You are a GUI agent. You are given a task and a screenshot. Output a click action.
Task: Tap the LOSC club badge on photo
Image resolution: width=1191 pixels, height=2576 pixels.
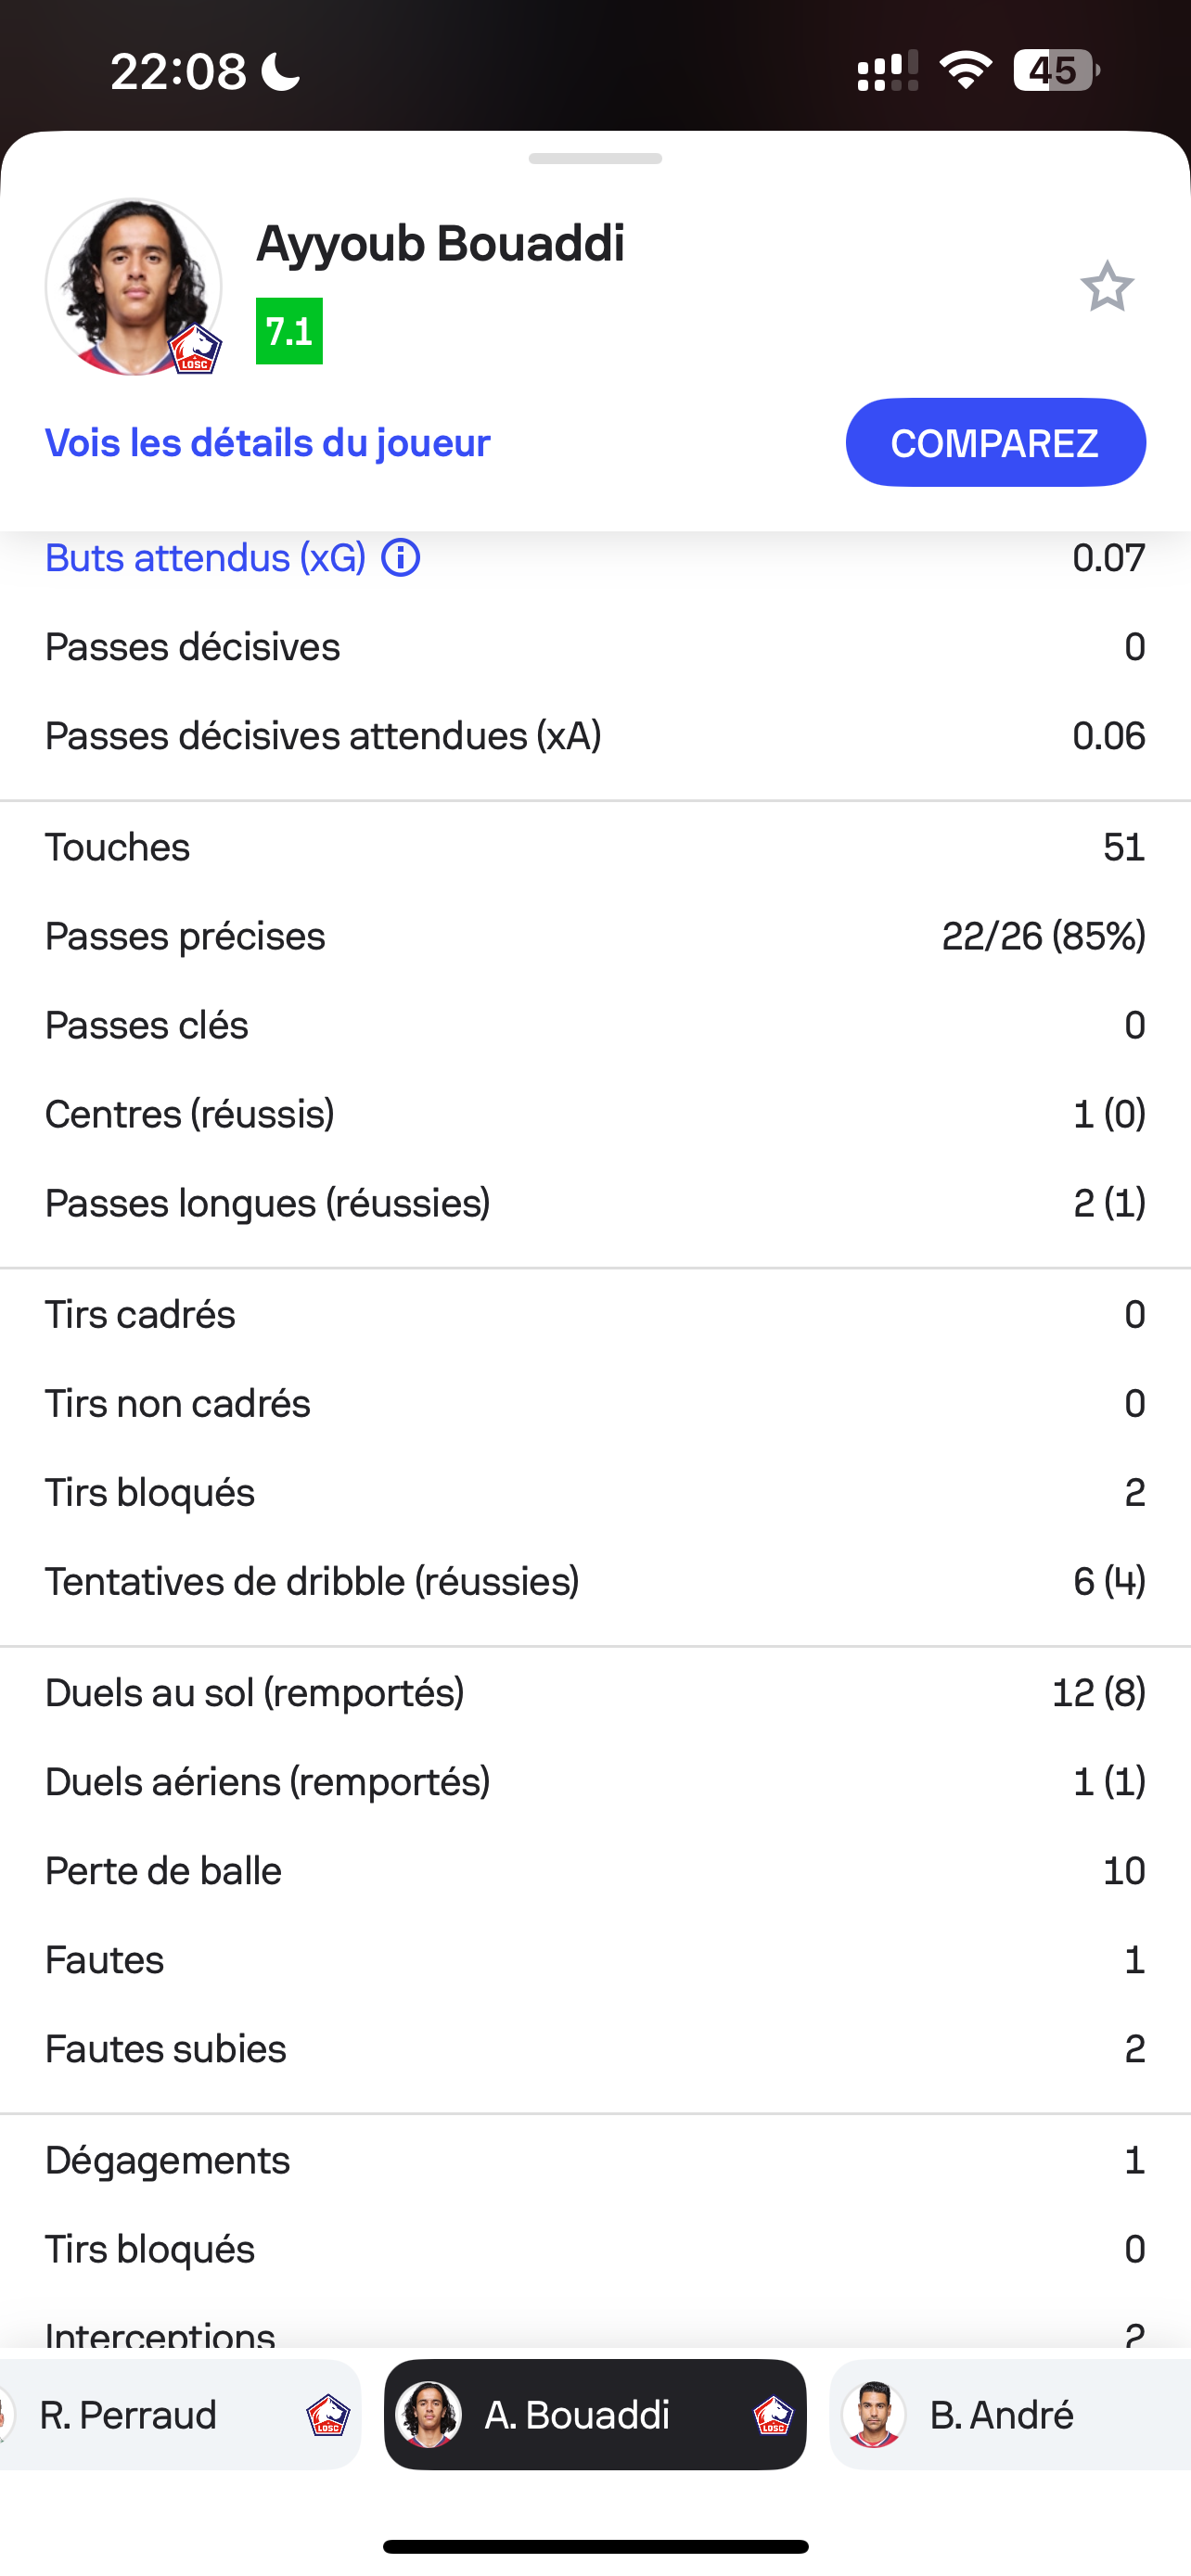pyautogui.click(x=196, y=350)
